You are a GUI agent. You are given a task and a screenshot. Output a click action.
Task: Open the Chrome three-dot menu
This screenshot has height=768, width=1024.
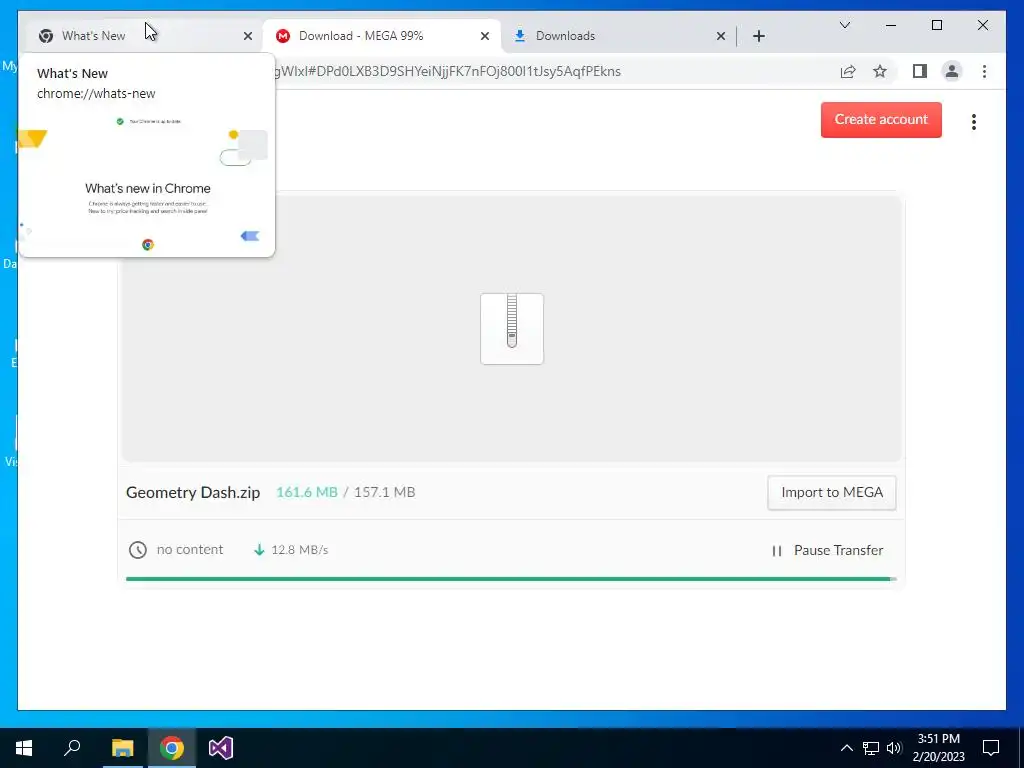(x=984, y=71)
